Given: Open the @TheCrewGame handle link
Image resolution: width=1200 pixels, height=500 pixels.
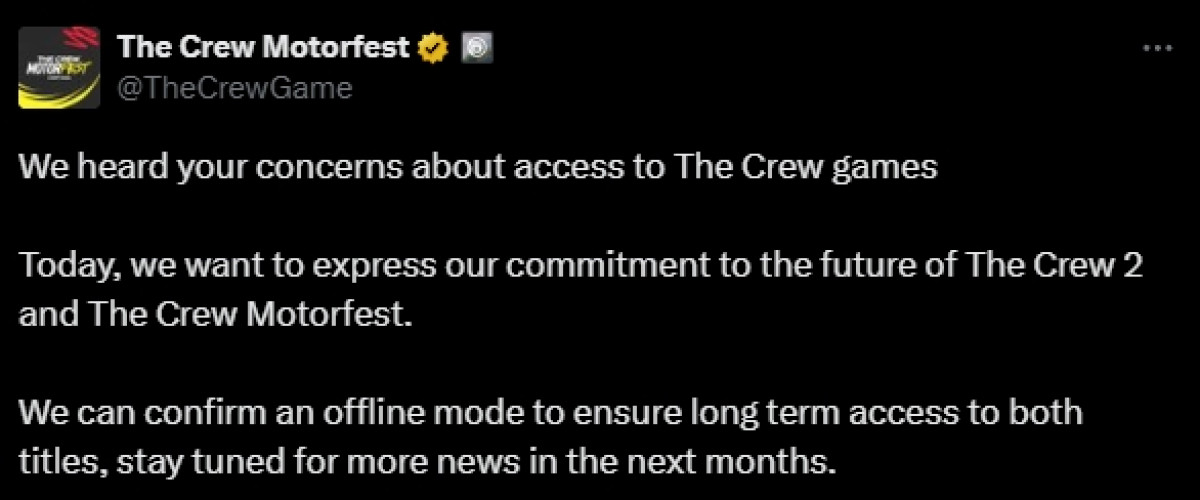Looking at the screenshot, I should point(235,88).
